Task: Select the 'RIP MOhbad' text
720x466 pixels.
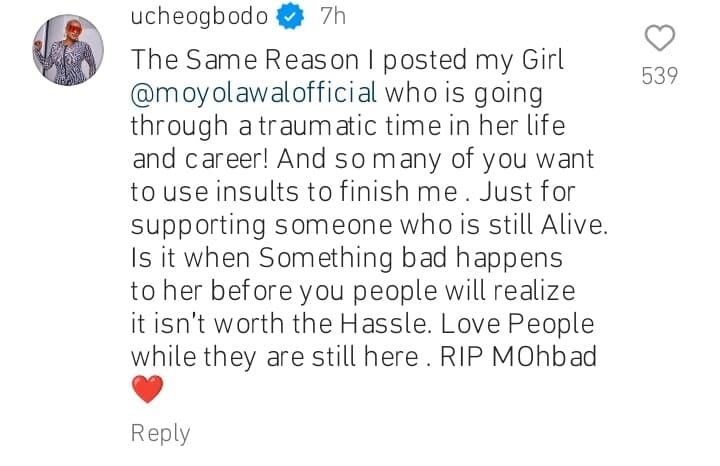Action: (x=518, y=357)
